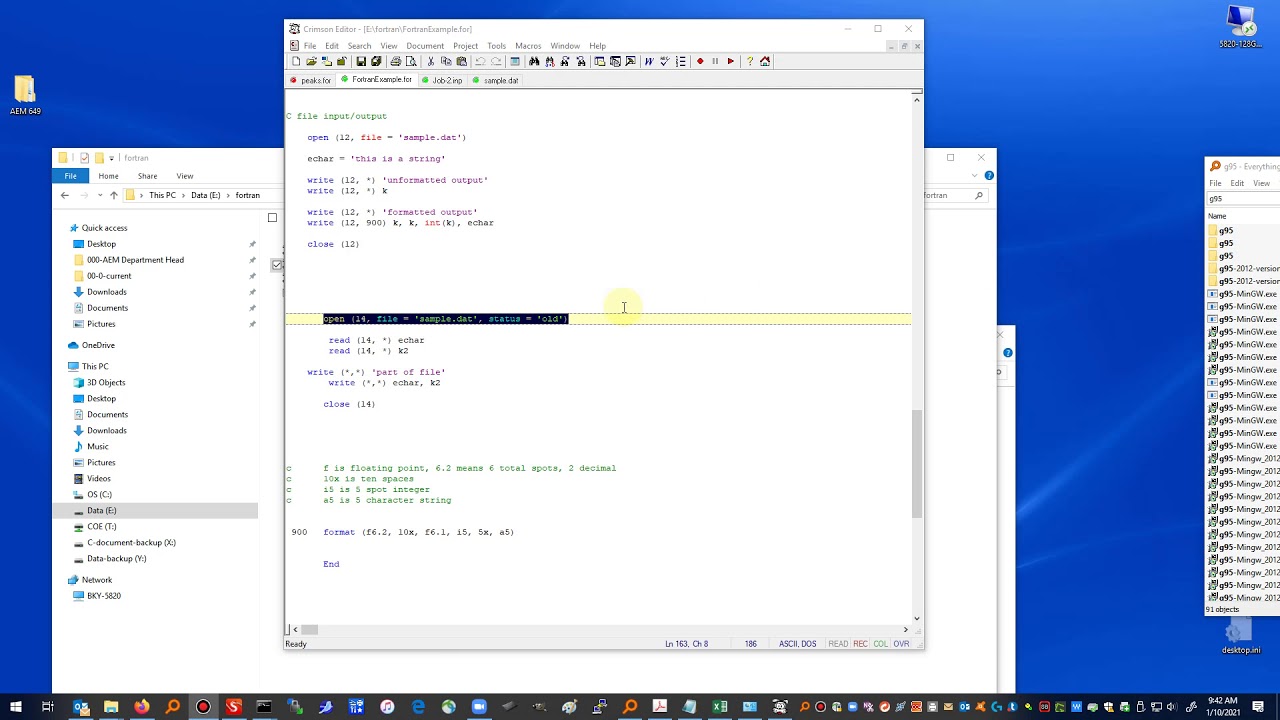Print the document using the printer icon
The image size is (1280, 720).
coord(396,61)
